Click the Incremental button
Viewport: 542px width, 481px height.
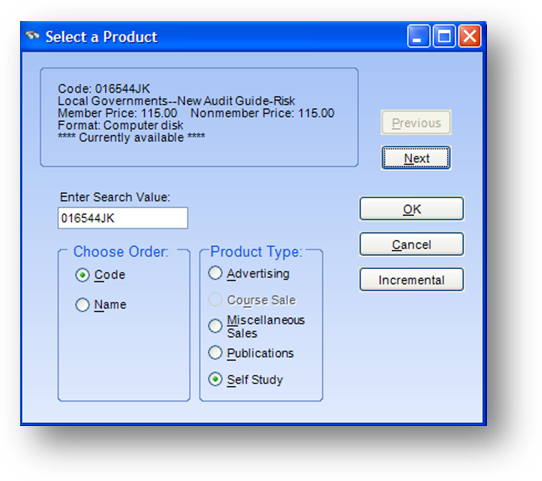(x=411, y=280)
